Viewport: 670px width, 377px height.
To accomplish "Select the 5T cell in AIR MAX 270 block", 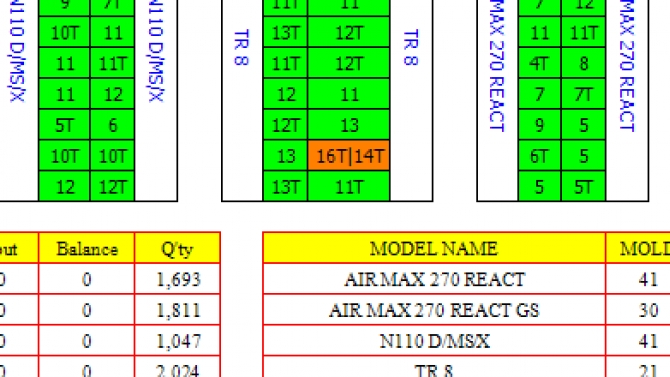I will 583,186.
